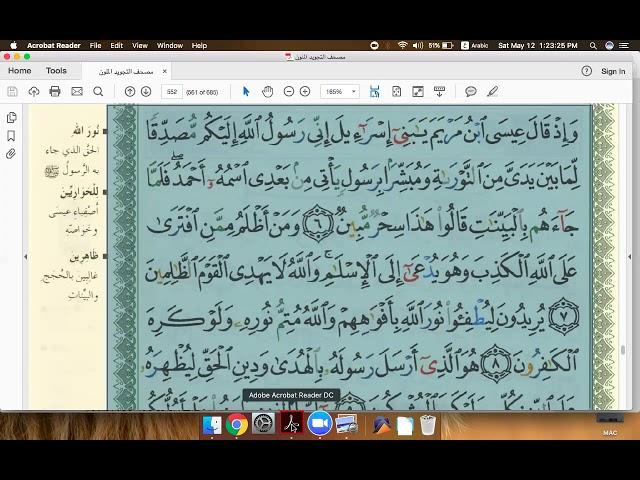Open Zoom from the Dock
Image resolution: width=640 pixels, height=480 pixels.
click(320, 424)
